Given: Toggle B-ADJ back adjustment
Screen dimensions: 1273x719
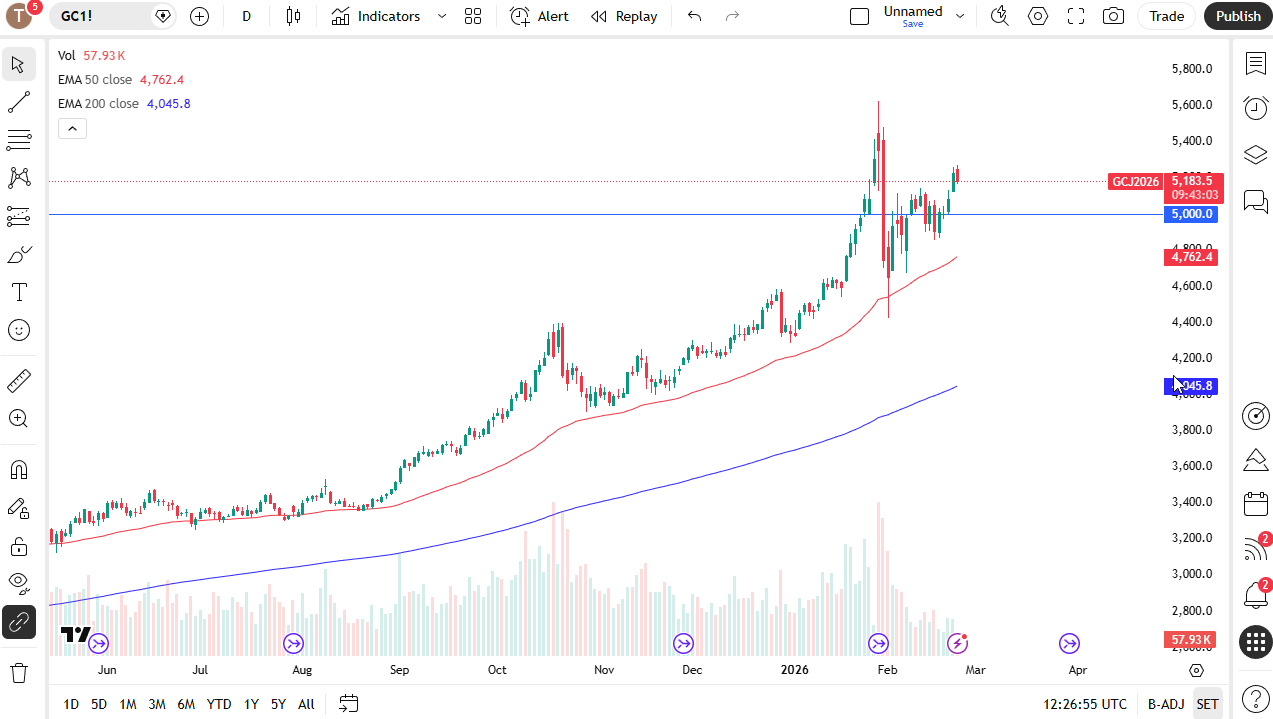Looking at the screenshot, I should point(1166,704).
